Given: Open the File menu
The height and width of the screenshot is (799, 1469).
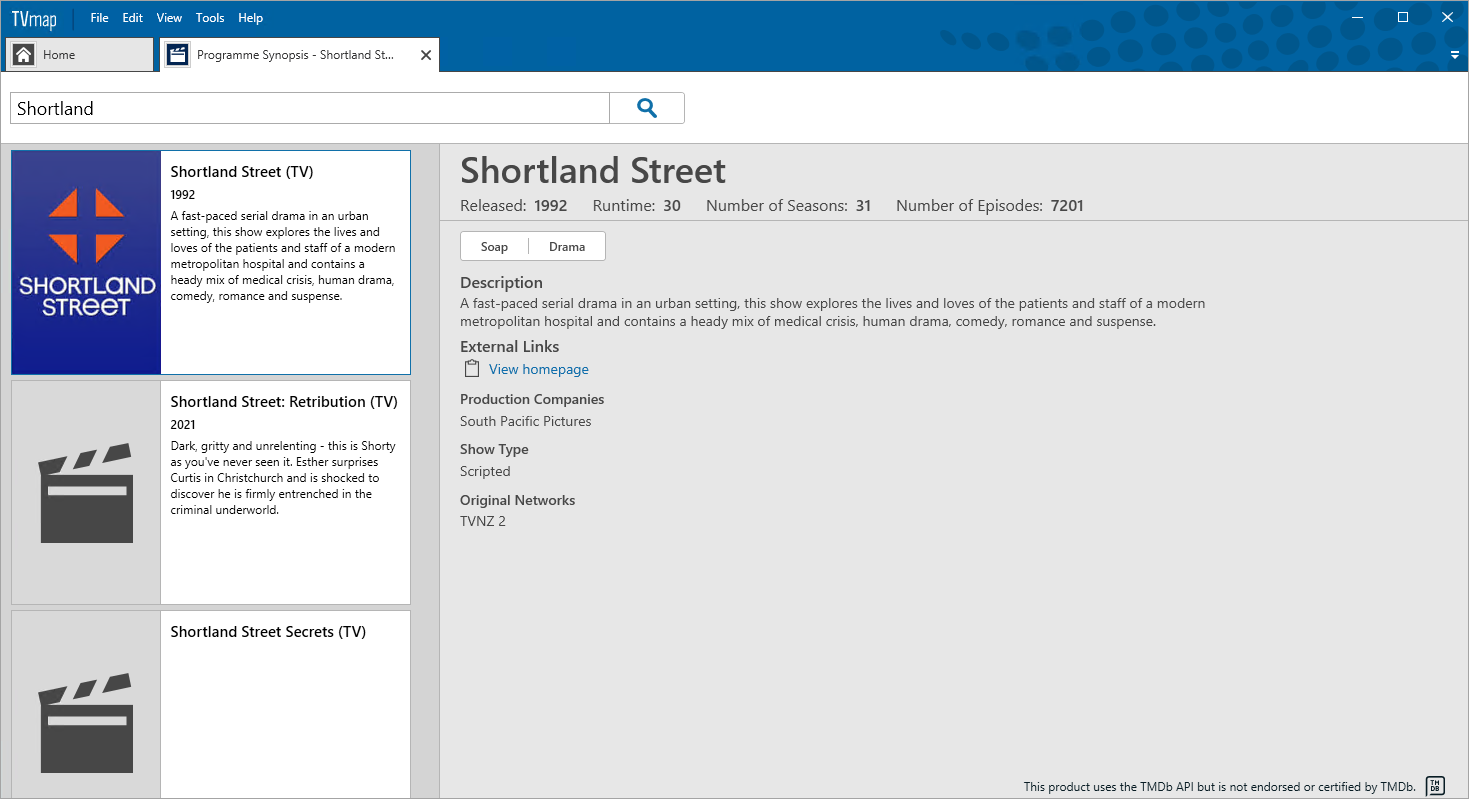Looking at the screenshot, I should pos(99,18).
